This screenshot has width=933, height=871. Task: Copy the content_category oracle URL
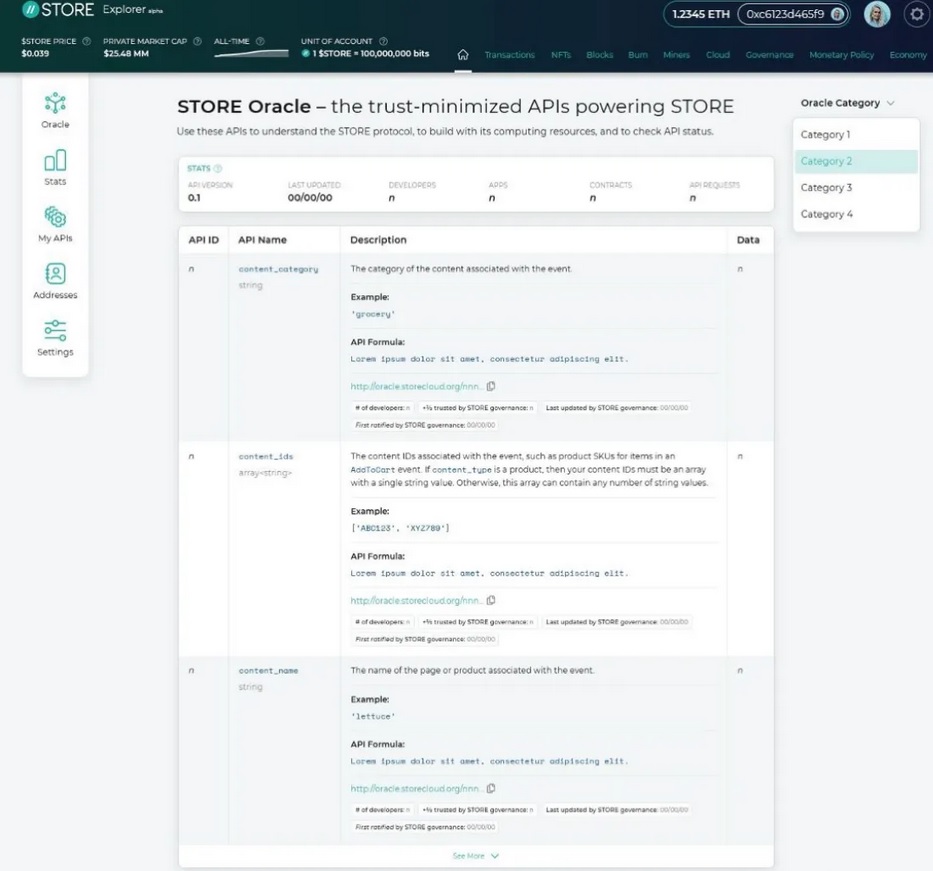coord(491,386)
